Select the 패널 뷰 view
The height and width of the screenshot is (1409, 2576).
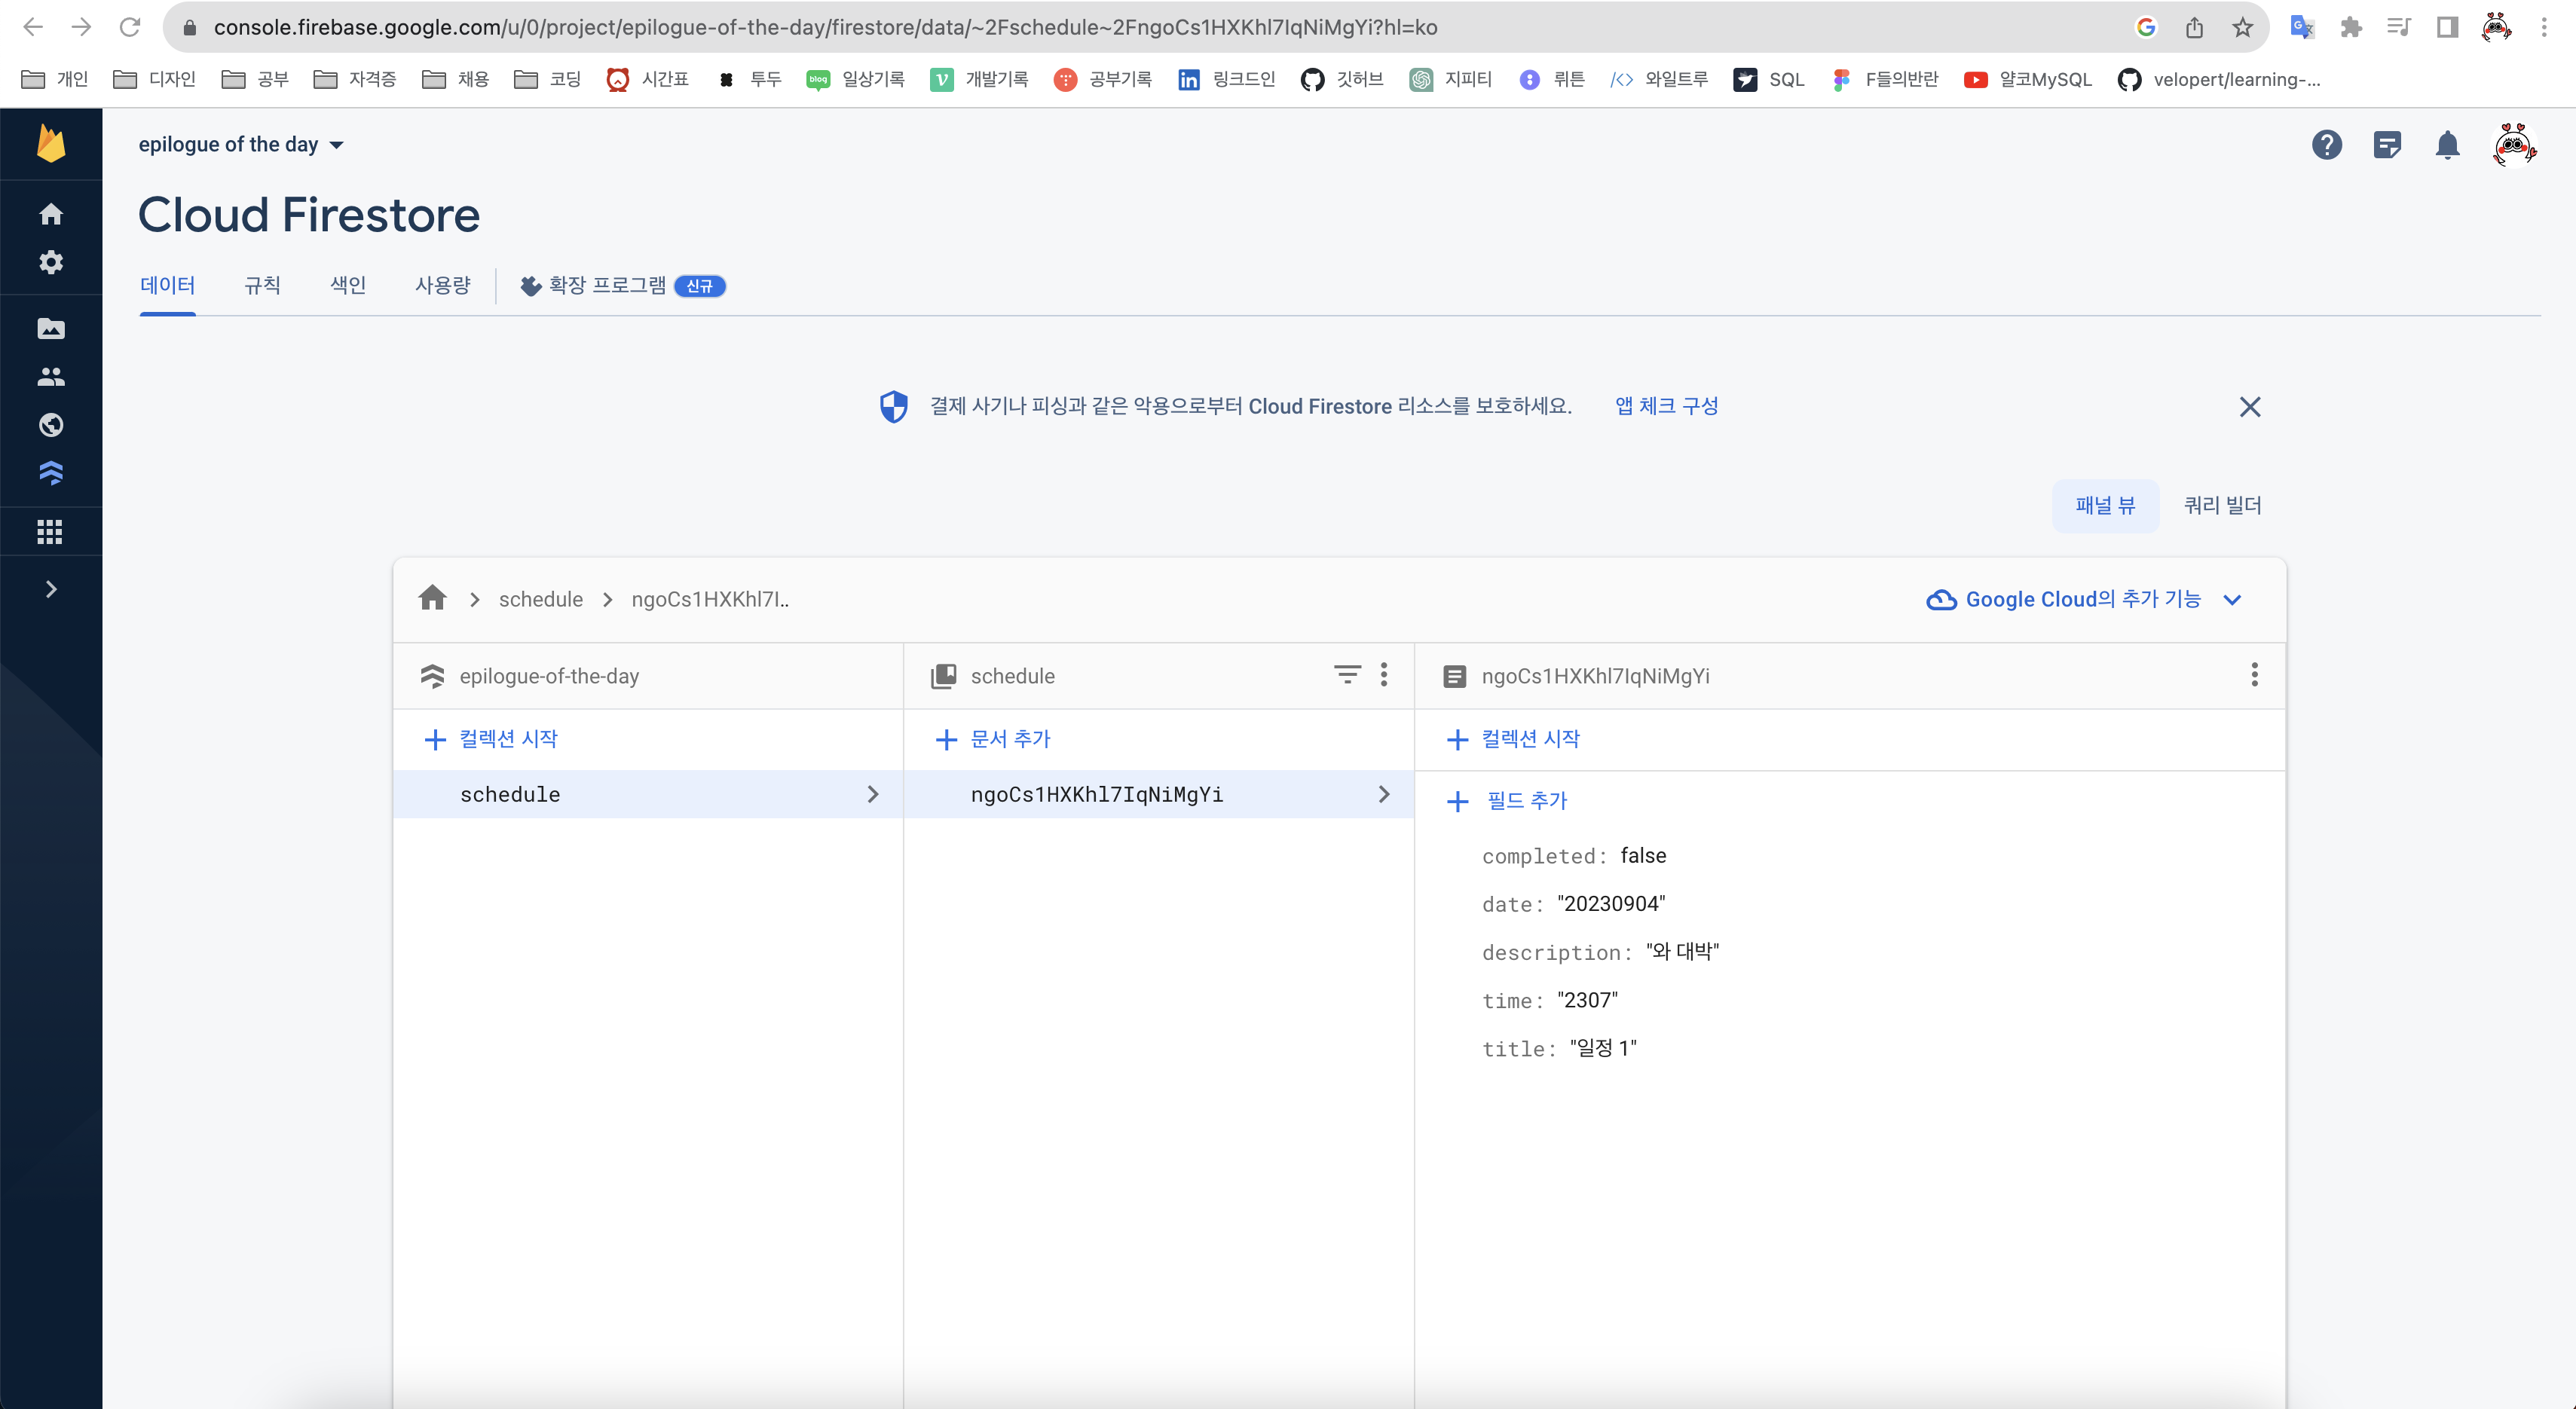point(2105,506)
